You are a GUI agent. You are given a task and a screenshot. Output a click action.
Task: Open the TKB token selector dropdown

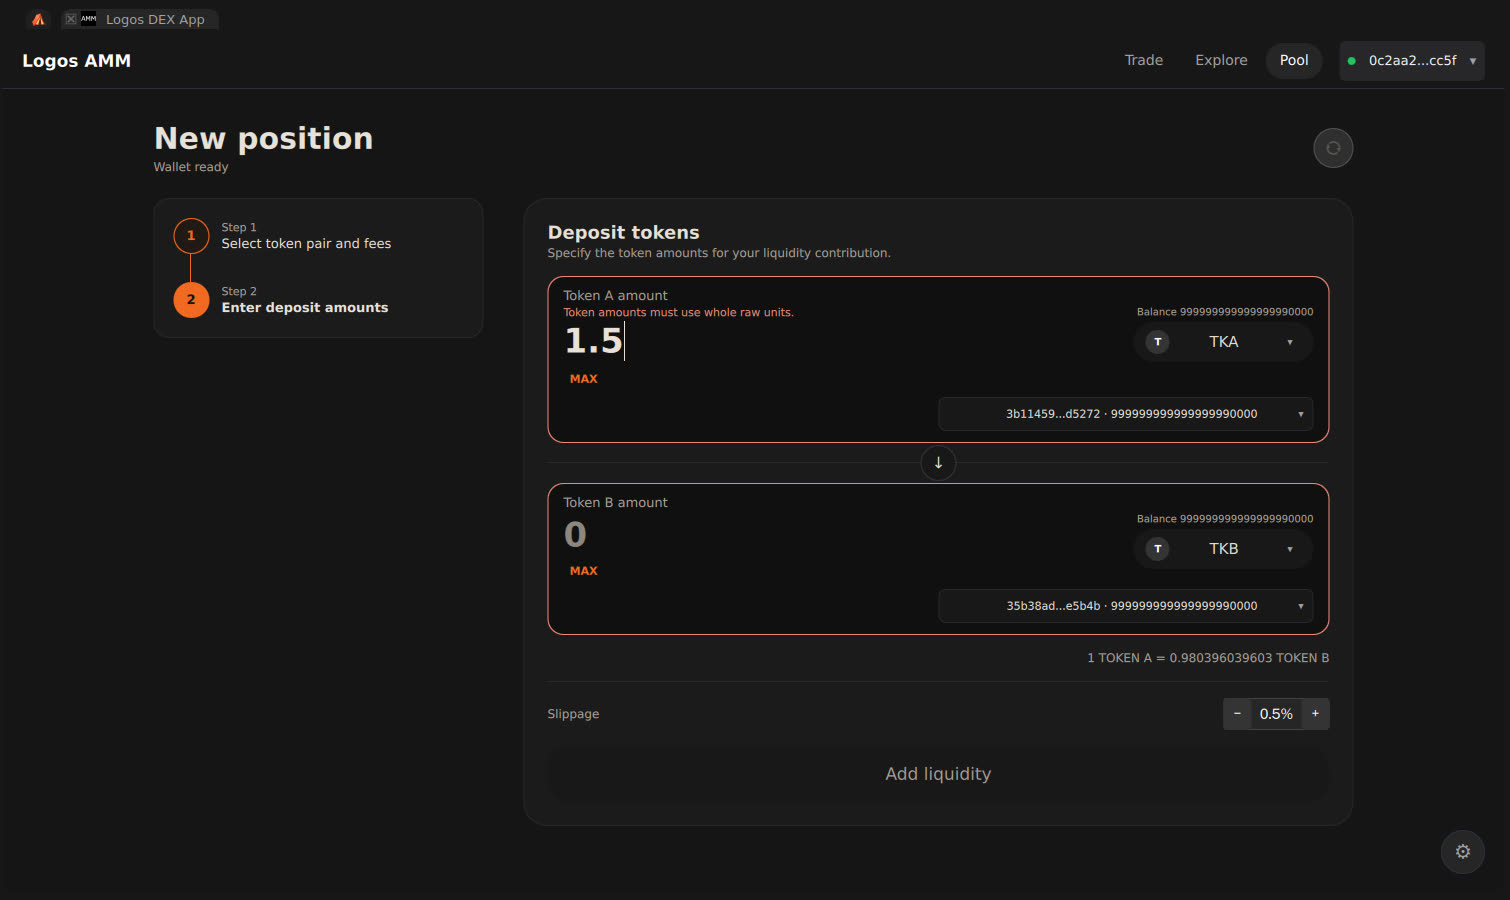point(1223,549)
